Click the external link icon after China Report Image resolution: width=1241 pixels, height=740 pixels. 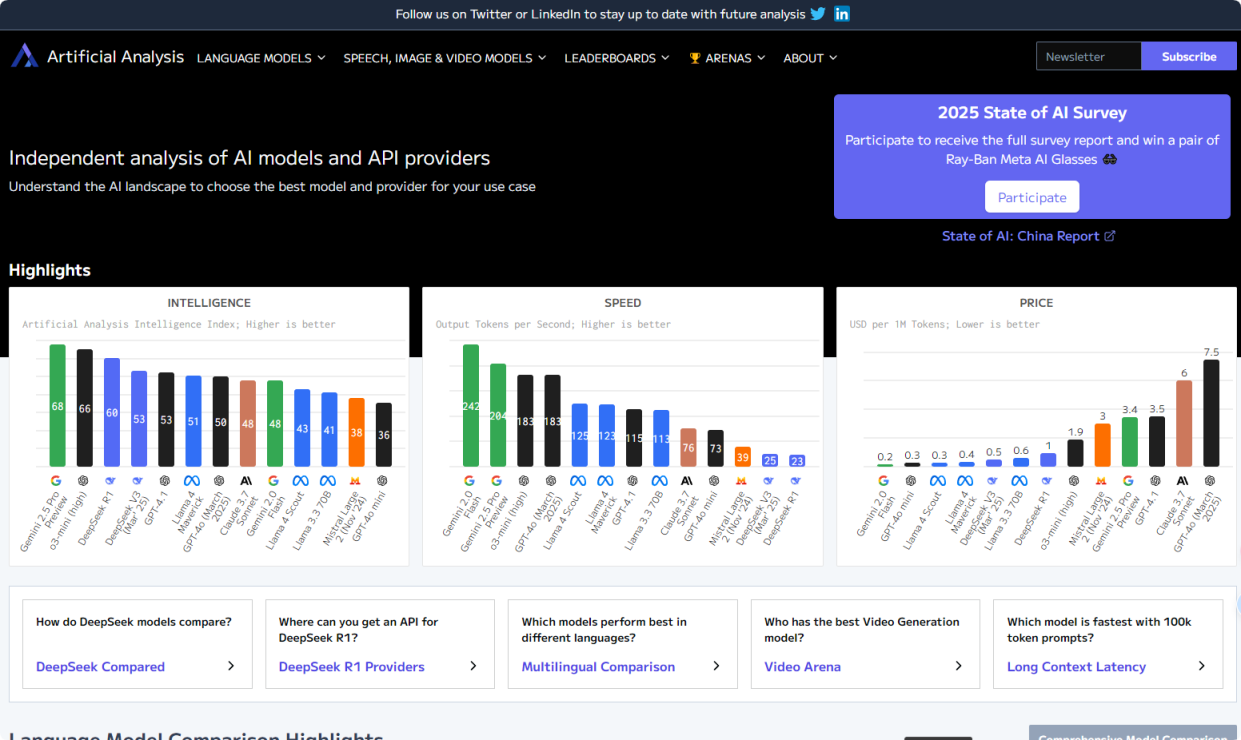(1109, 236)
